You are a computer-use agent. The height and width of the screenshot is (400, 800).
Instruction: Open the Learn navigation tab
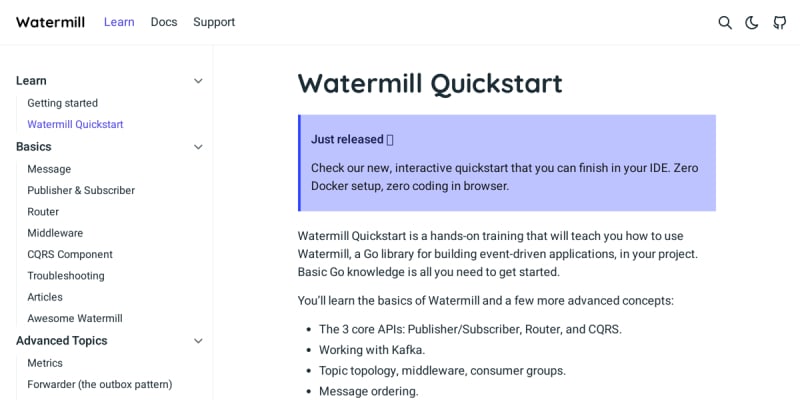(x=119, y=22)
